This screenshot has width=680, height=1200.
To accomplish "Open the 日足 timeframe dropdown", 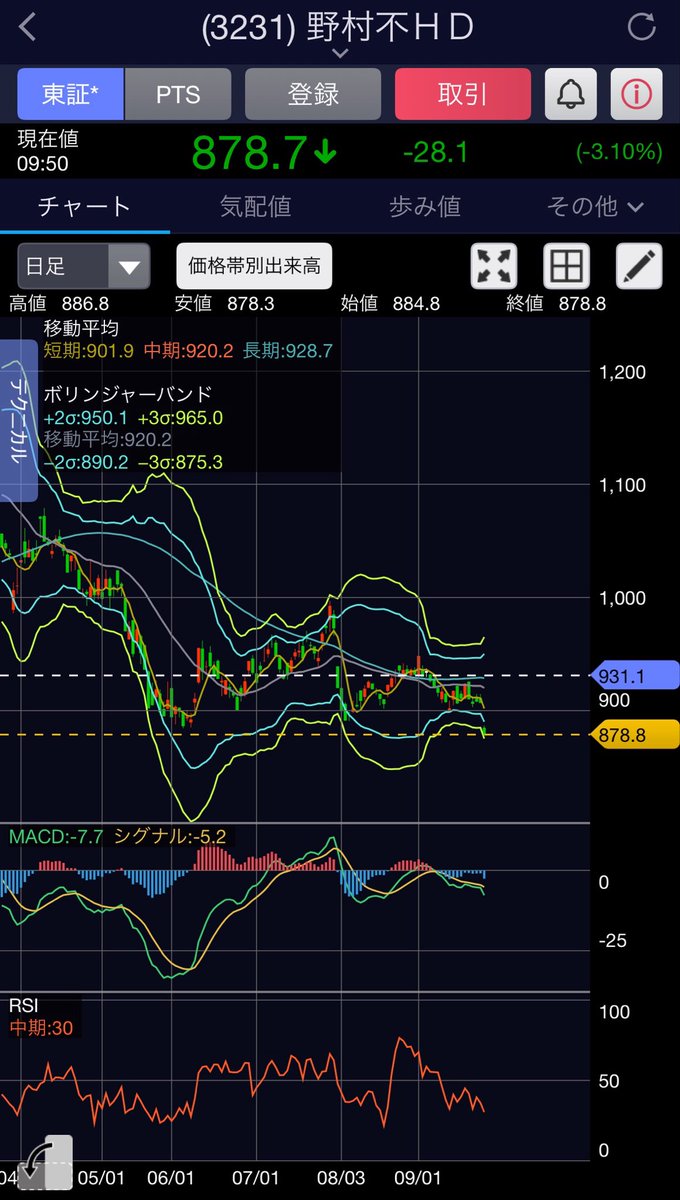I will pos(84,267).
